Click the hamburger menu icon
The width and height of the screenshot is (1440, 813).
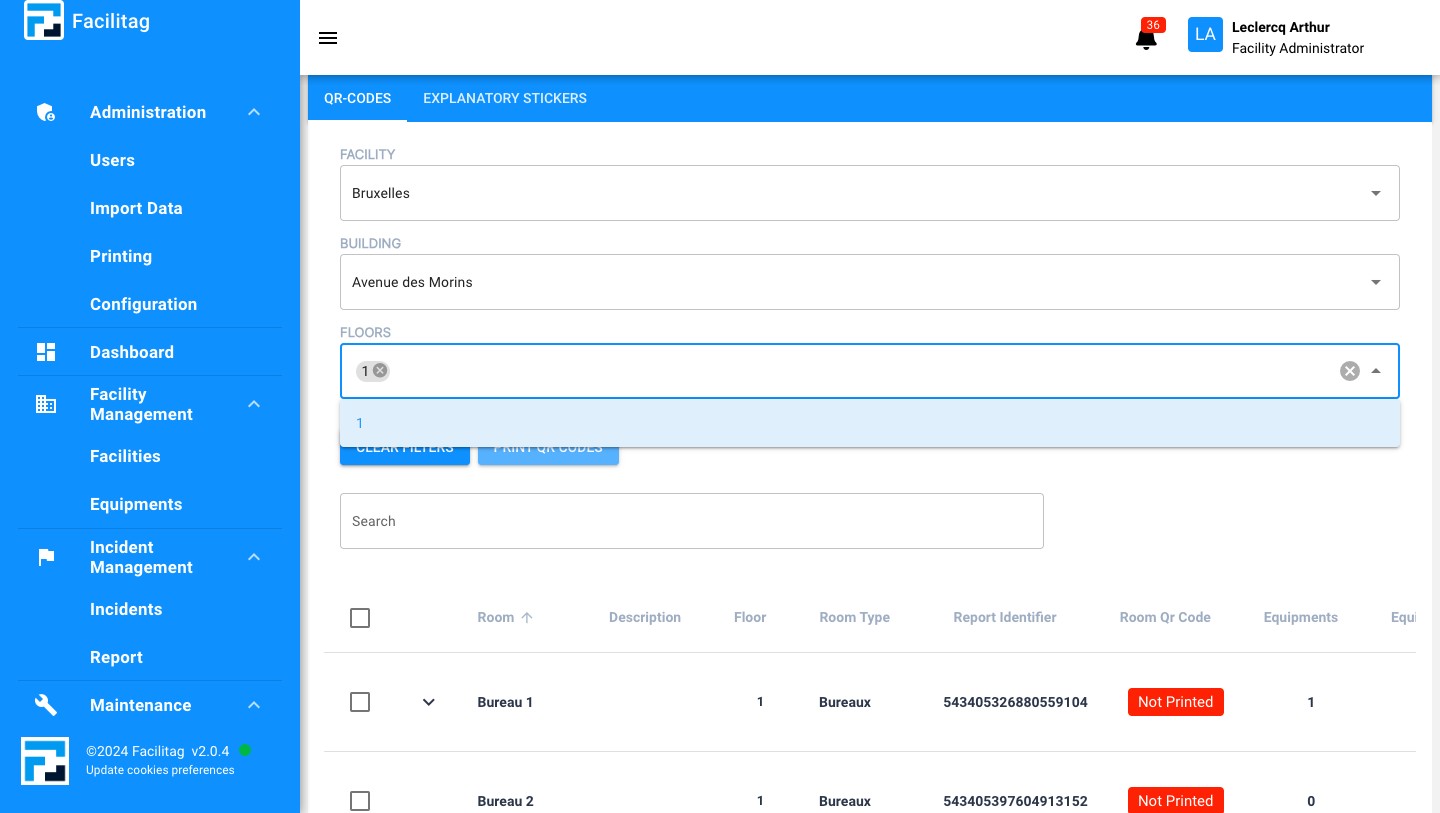[328, 38]
